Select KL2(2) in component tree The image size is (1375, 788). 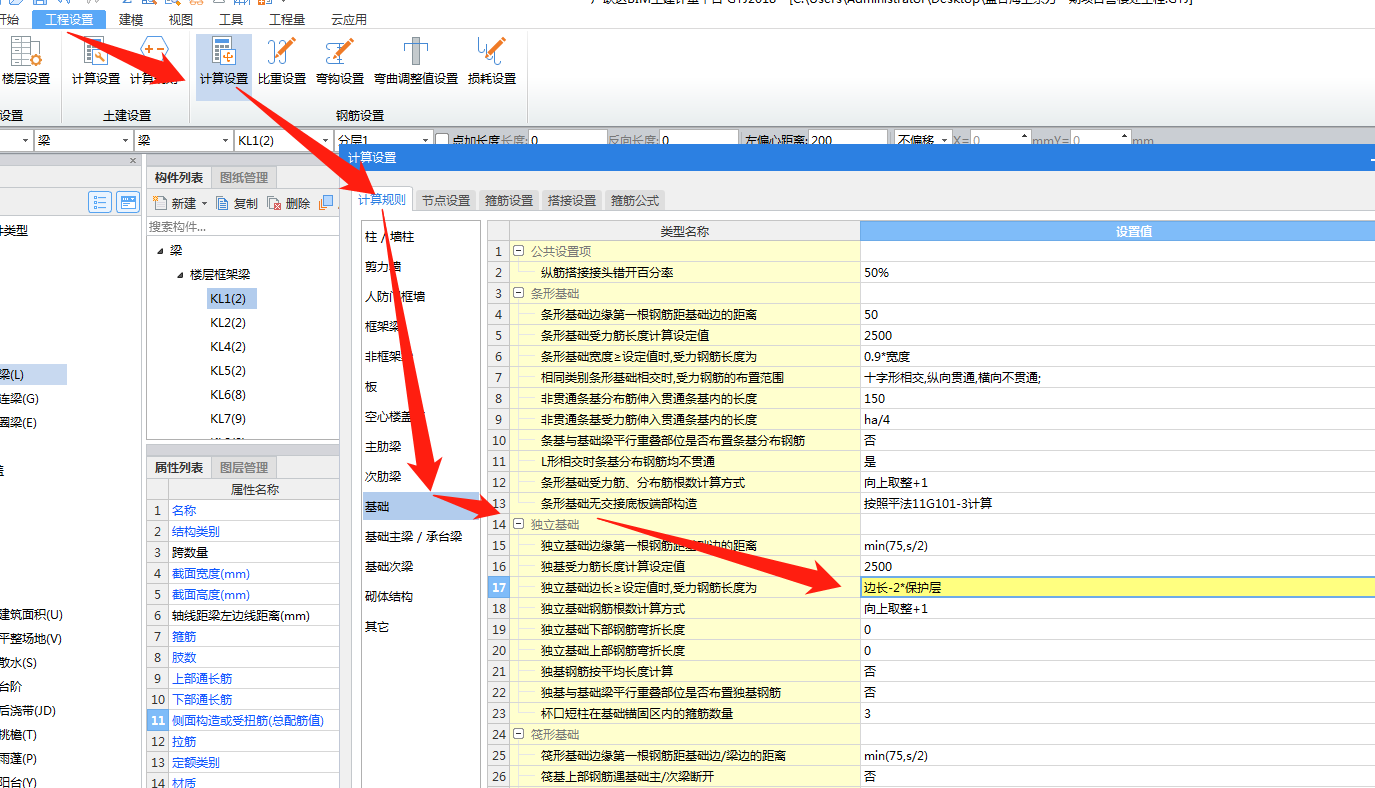(228, 322)
